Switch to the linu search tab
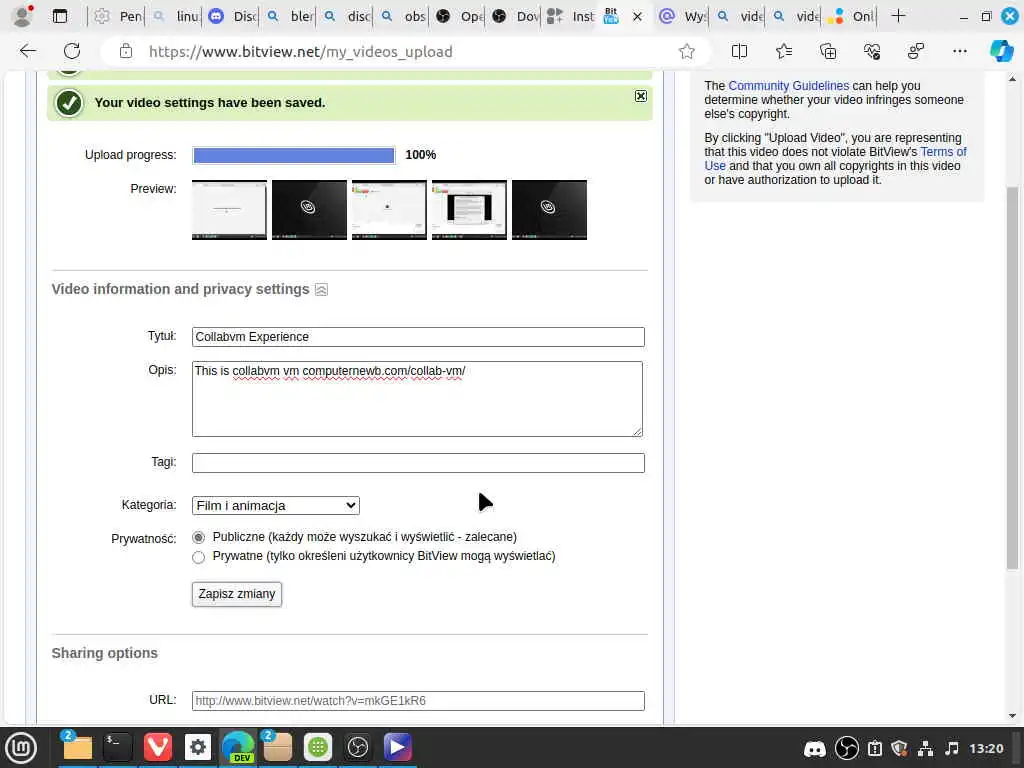This screenshot has height=768, width=1024. point(175,16)
